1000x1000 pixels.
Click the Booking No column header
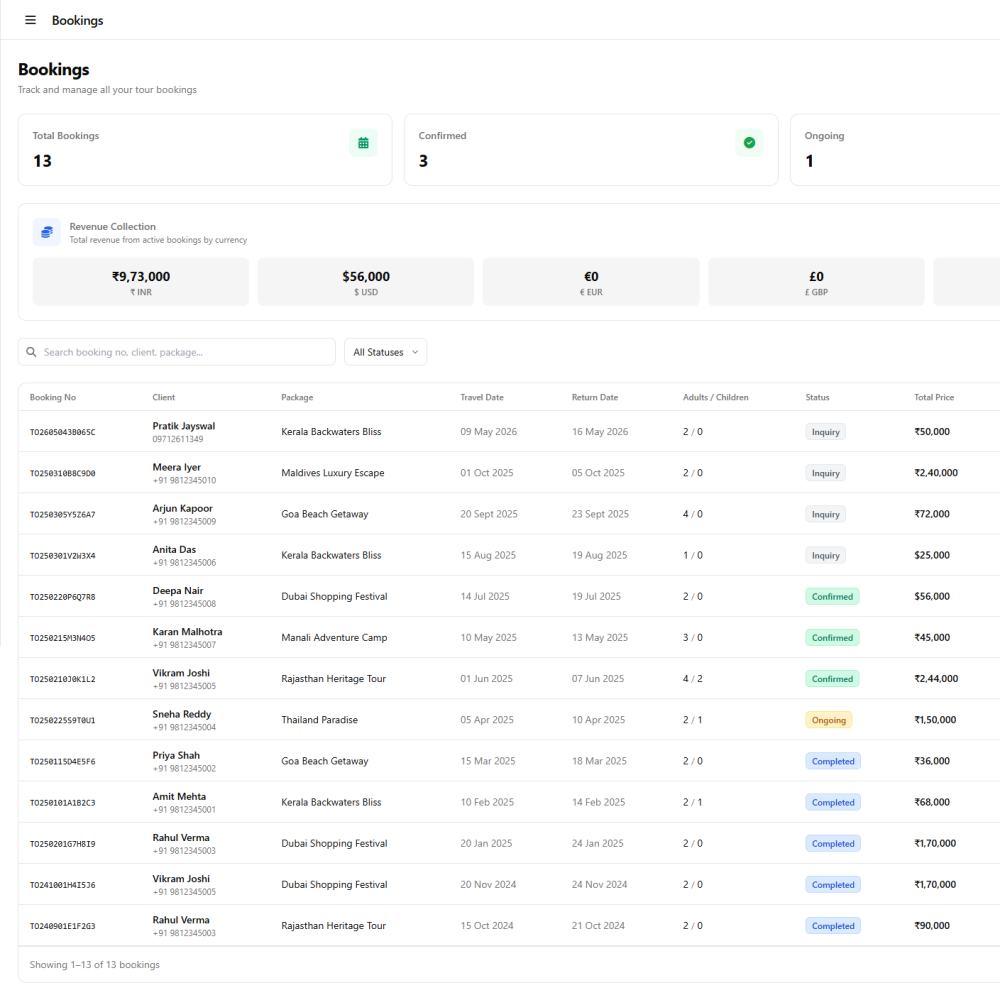point(53,397)
